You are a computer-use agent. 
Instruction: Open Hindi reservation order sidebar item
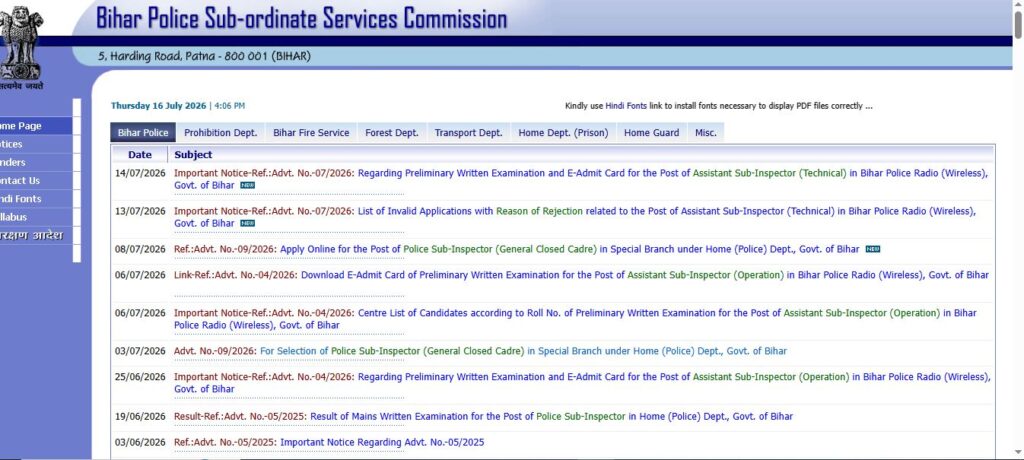36,236
